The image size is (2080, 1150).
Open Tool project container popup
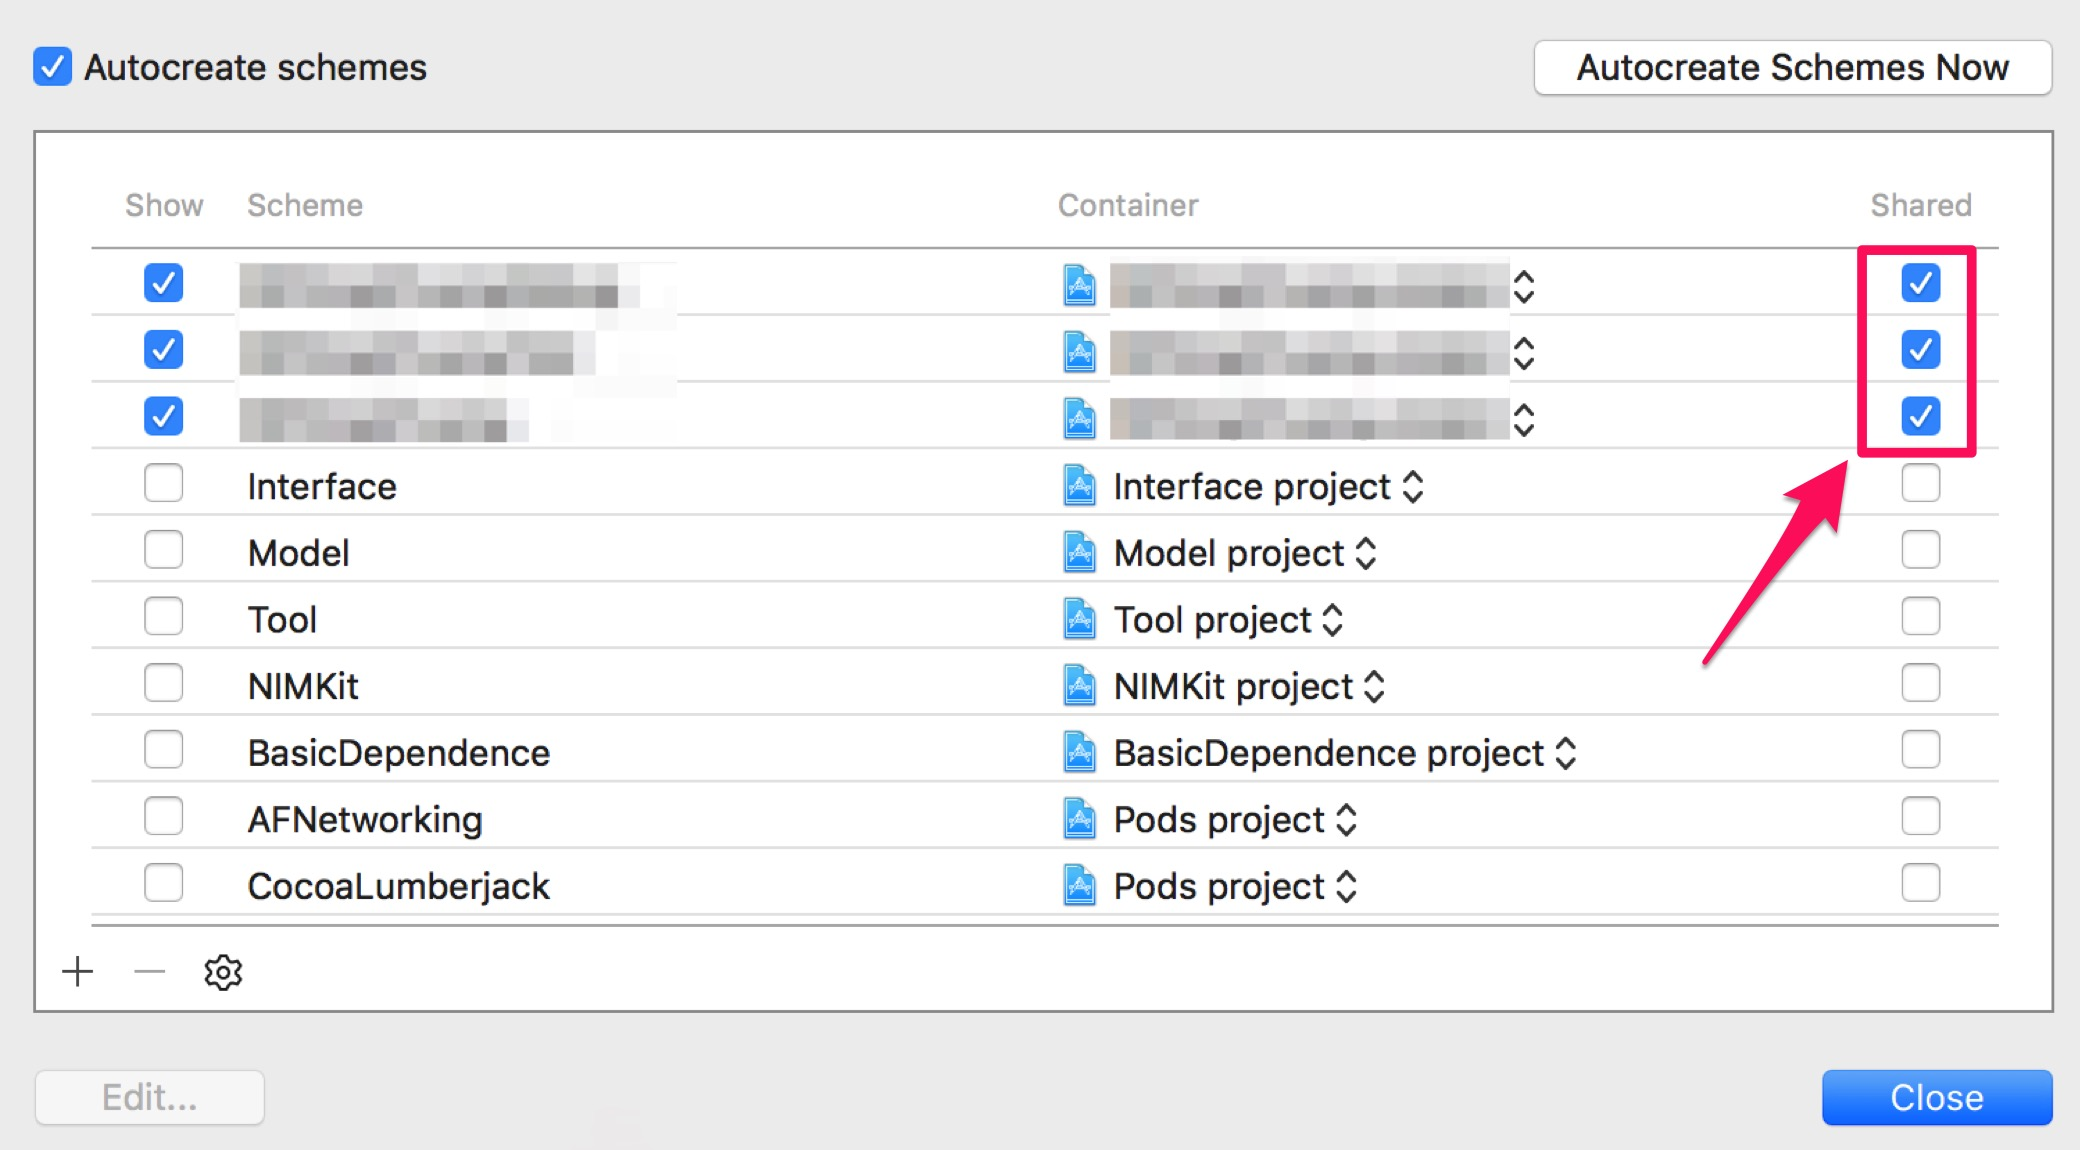1332,620
